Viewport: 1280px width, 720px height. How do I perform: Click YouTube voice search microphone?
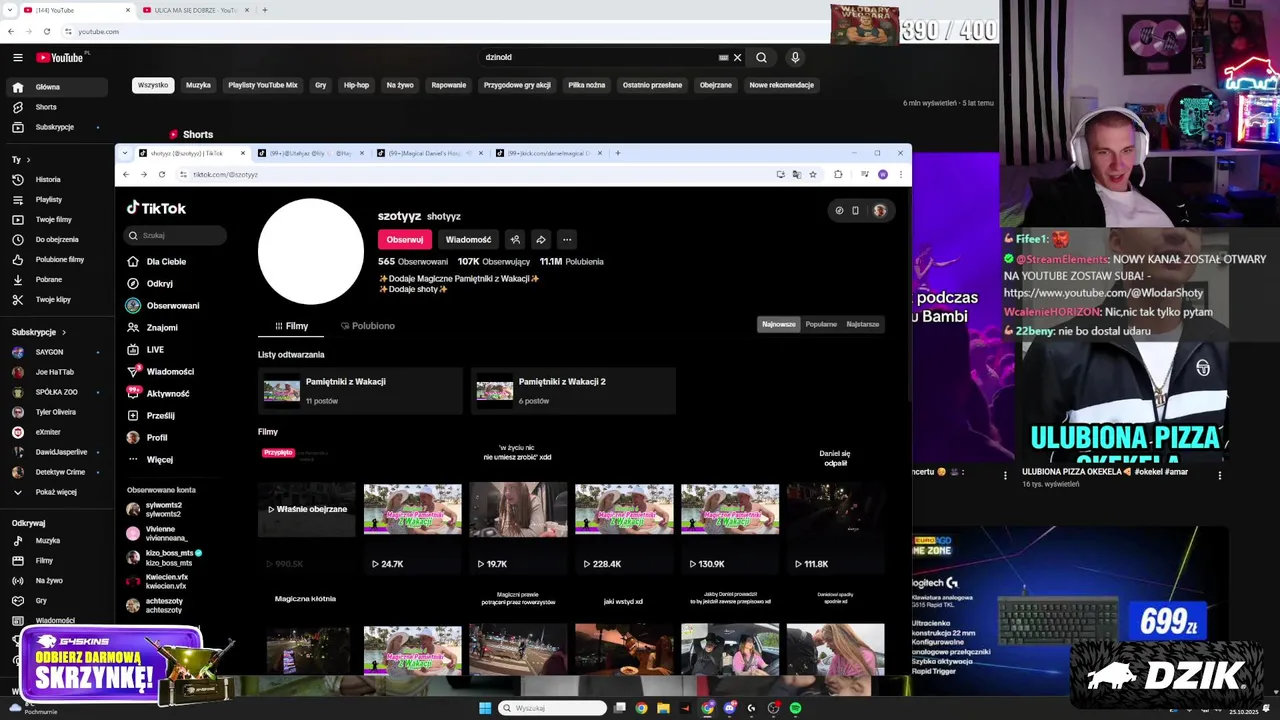795,58
